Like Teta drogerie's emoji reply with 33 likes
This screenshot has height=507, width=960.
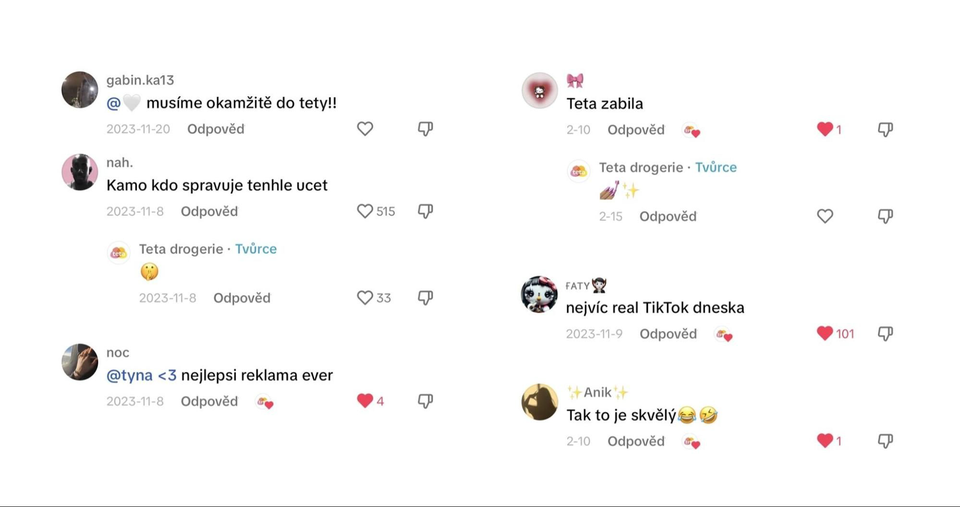click(365, 298)
